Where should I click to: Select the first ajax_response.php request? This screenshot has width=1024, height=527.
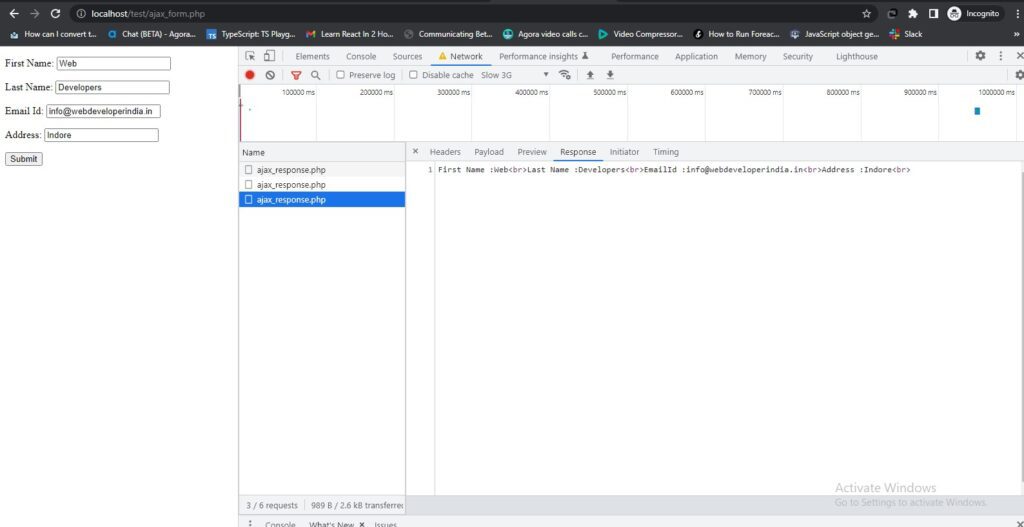pos(322,170)
